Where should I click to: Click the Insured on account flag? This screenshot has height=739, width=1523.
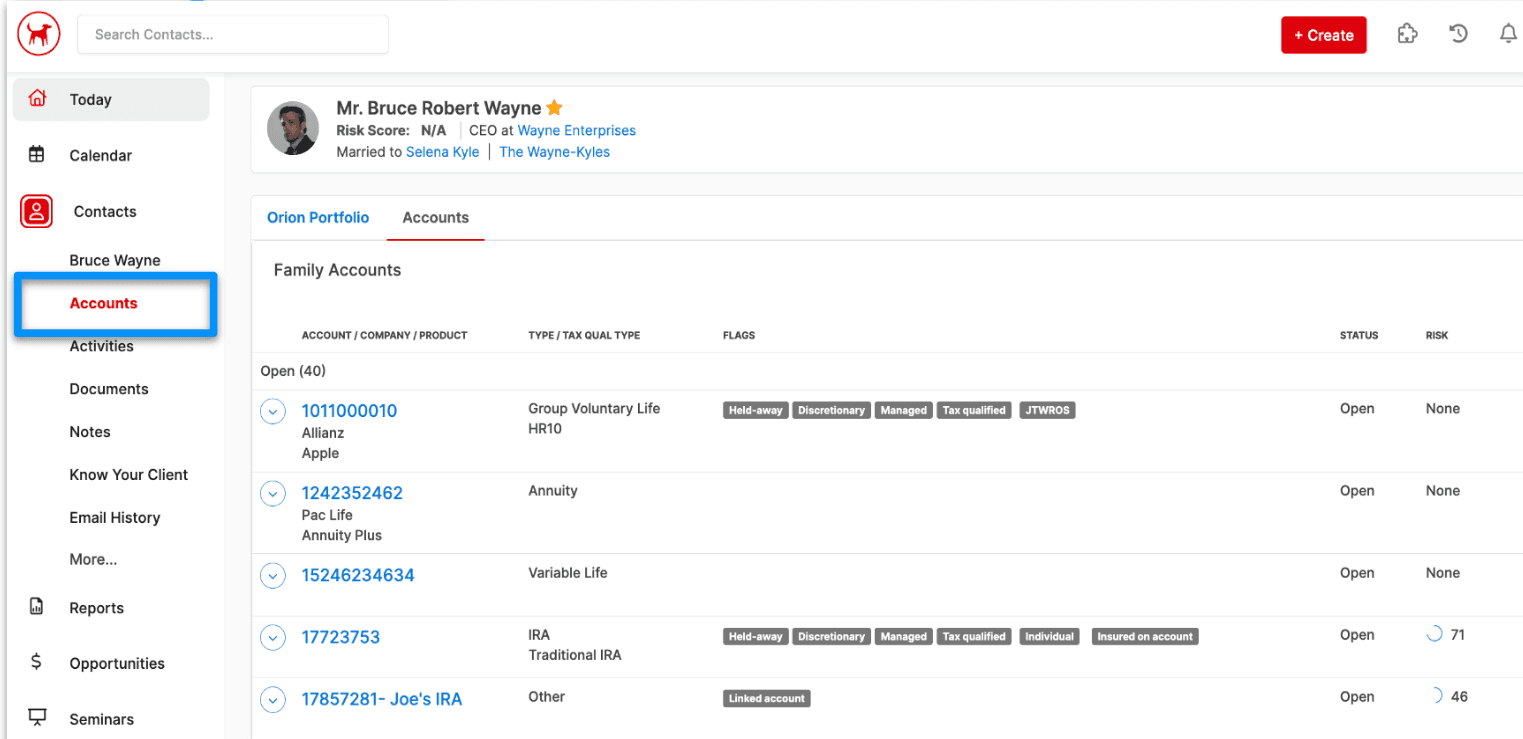click(1145, 636)
